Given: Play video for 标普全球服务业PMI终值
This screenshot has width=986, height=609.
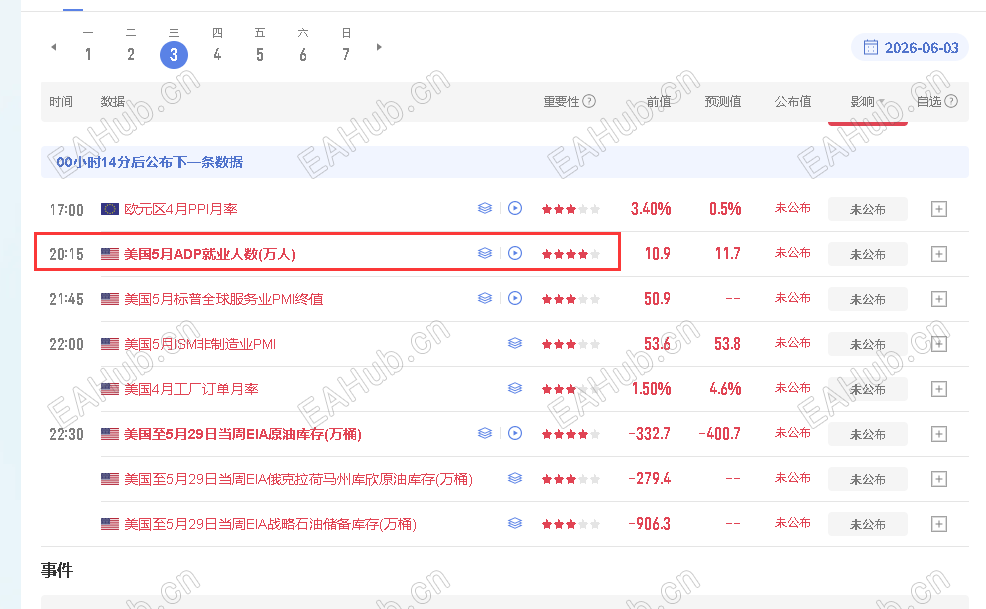Looking at the screenshot, I should click(515, 298).
